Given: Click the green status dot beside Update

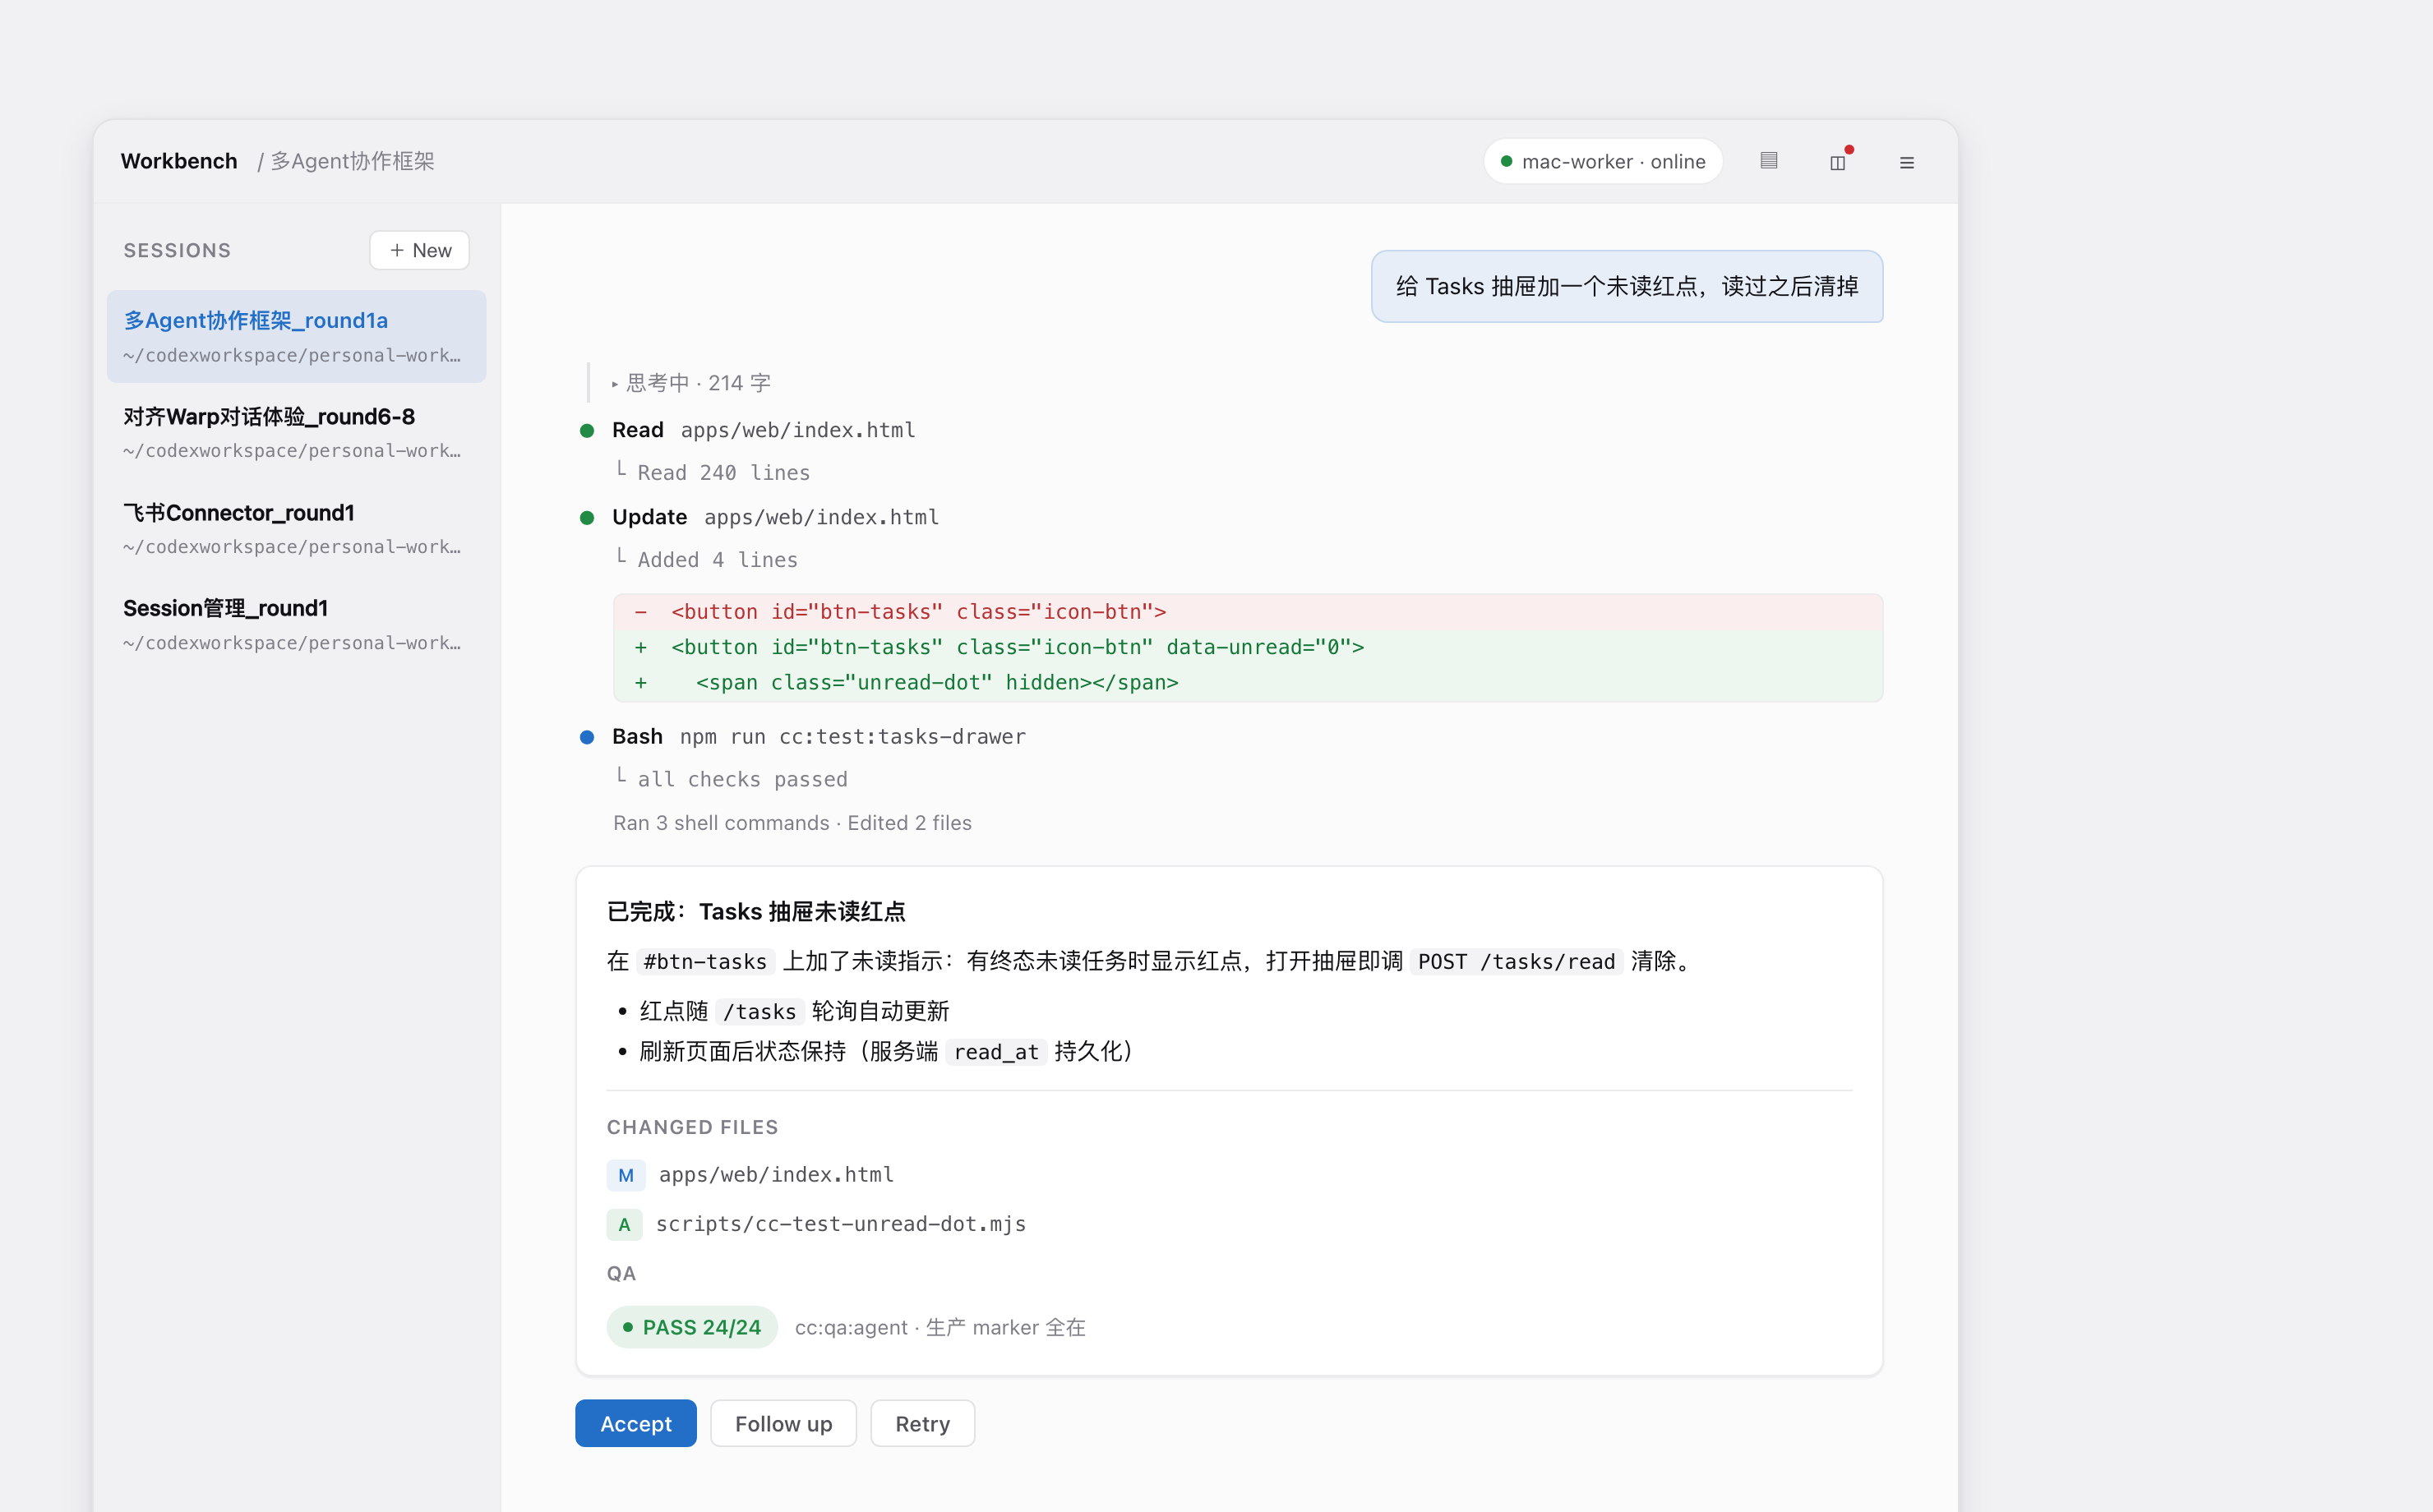Looking at the screenshot, I should [587, 518].
